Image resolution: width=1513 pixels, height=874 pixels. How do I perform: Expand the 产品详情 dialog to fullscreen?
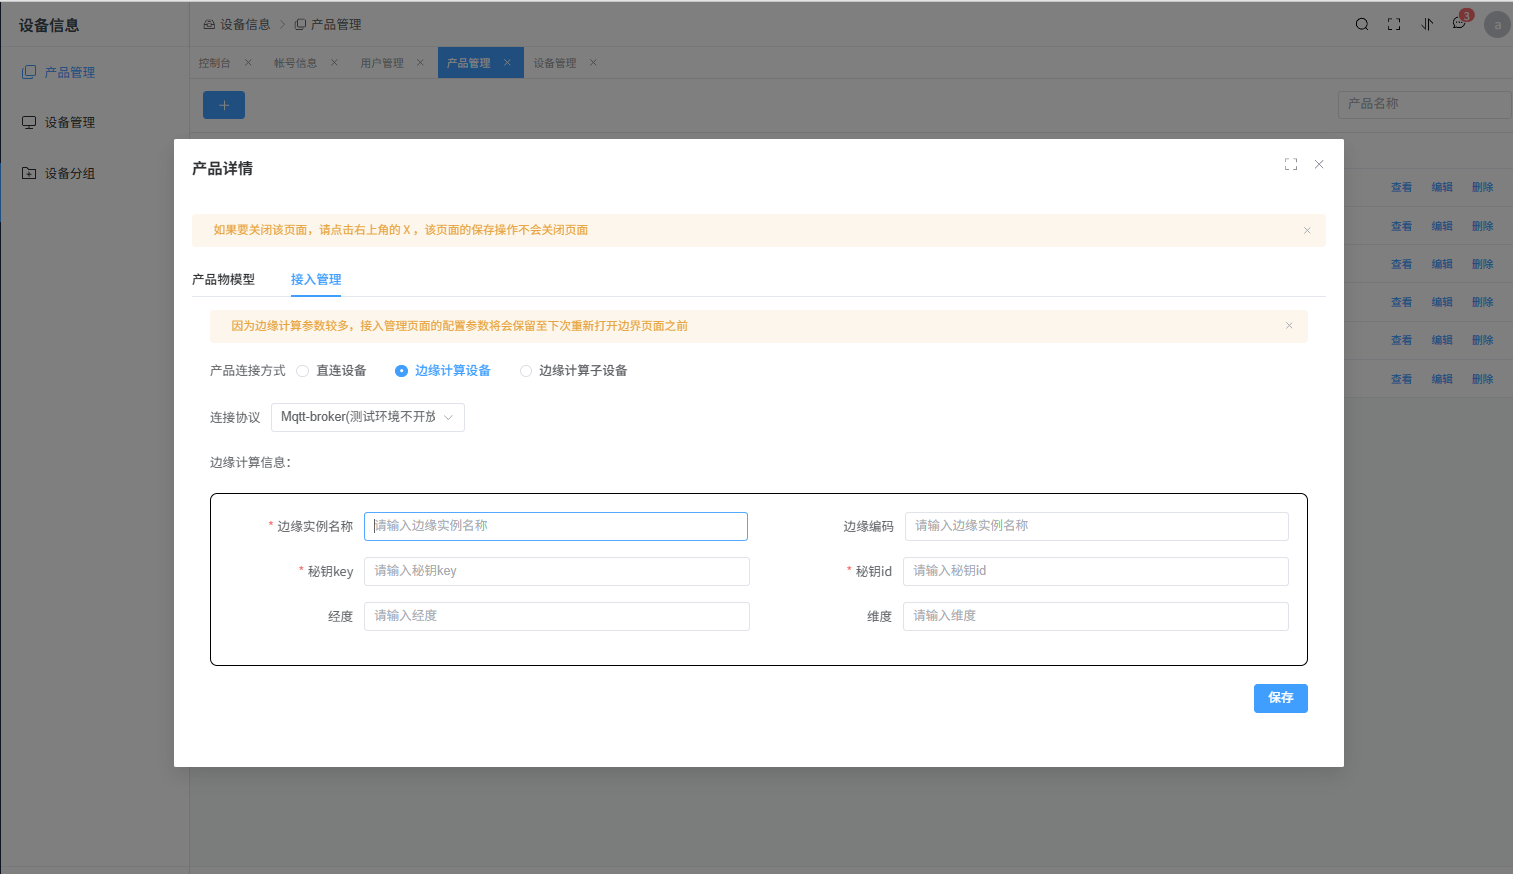click(1291, 164)
